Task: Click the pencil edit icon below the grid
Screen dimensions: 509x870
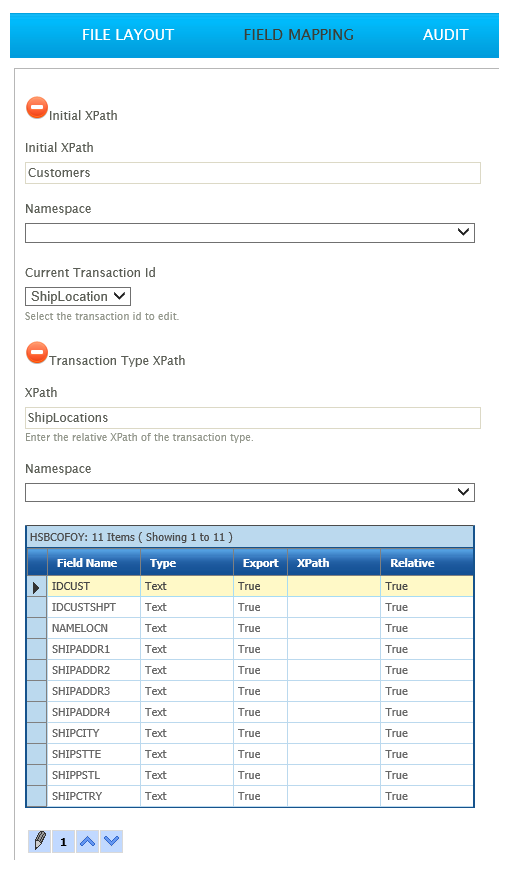Action: click(39, 841)
